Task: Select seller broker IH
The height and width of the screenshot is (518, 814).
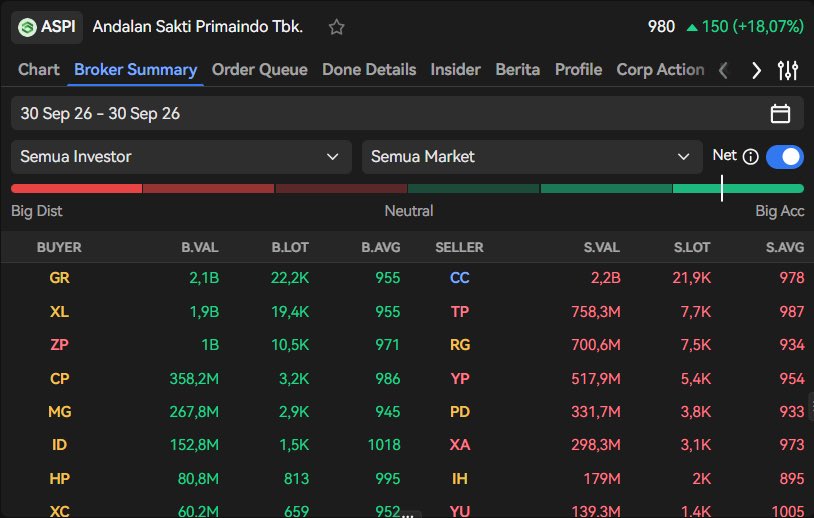Action: 459,479
